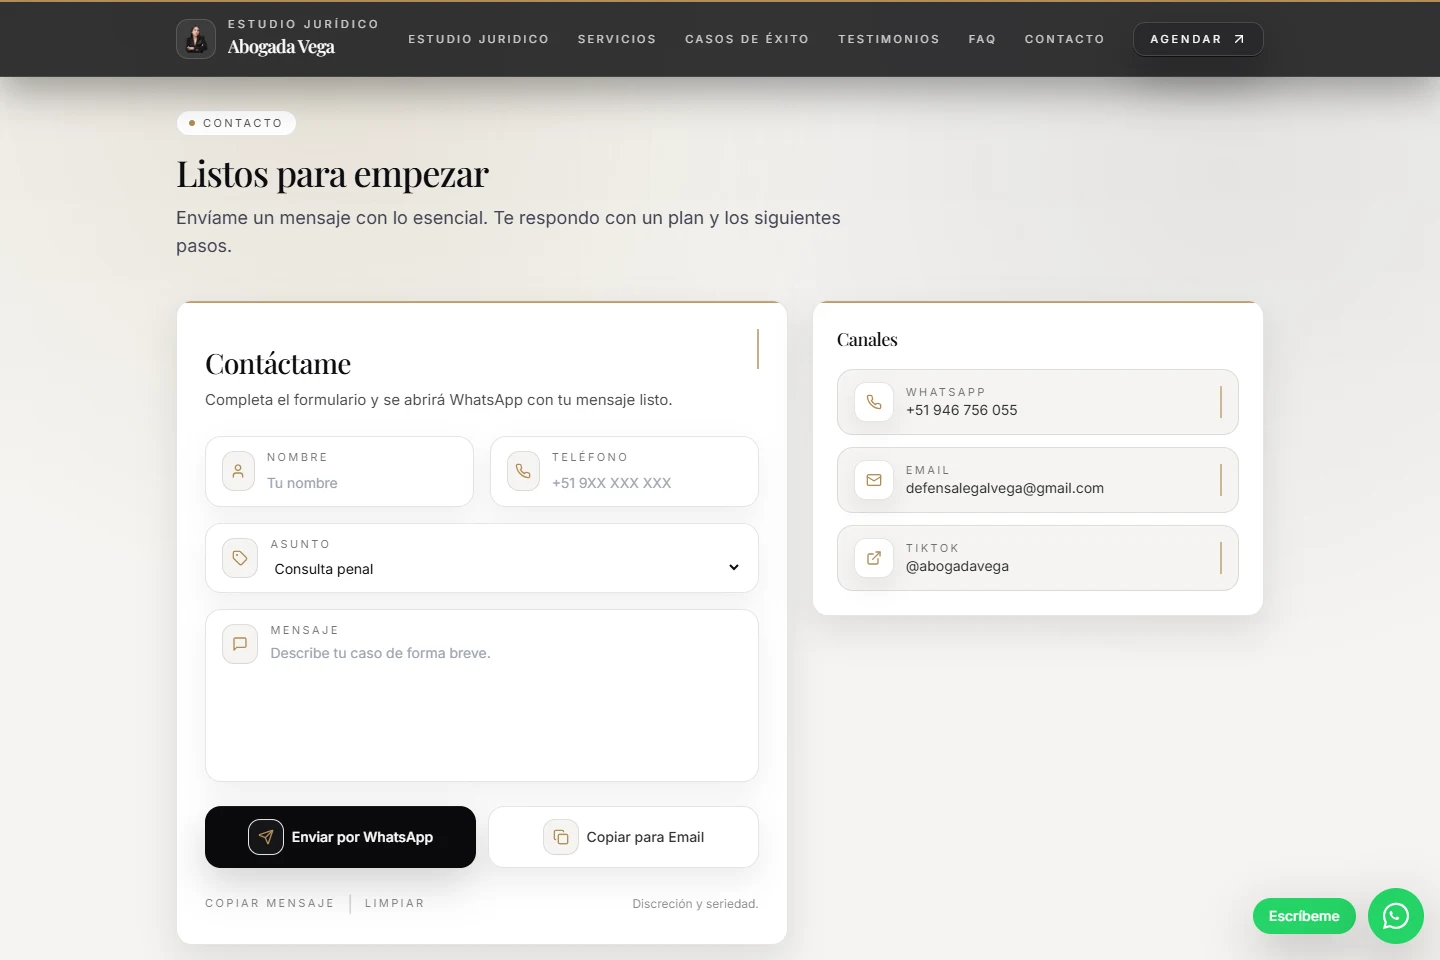Screen dimensions: 1440x960
Task: Click the Discreción y seriedad text
Action: click(695, 904)
